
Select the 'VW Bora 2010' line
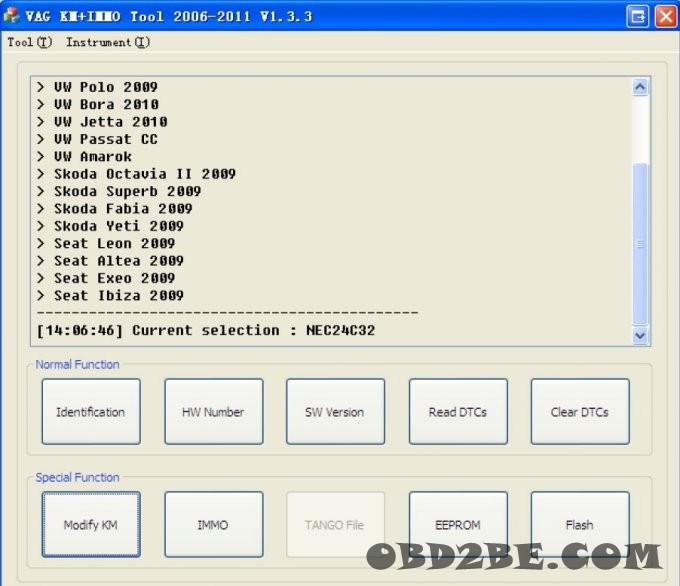point(98,105)
